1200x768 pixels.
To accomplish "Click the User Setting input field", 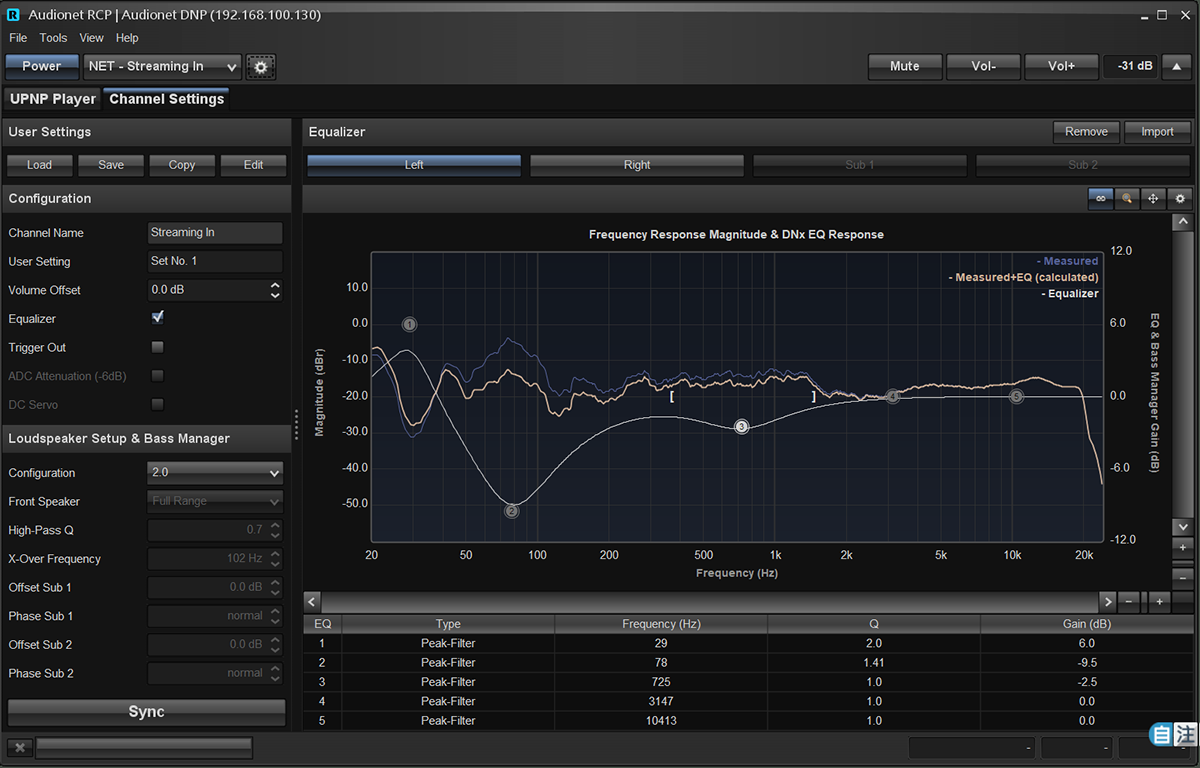I will pos(215,262).
